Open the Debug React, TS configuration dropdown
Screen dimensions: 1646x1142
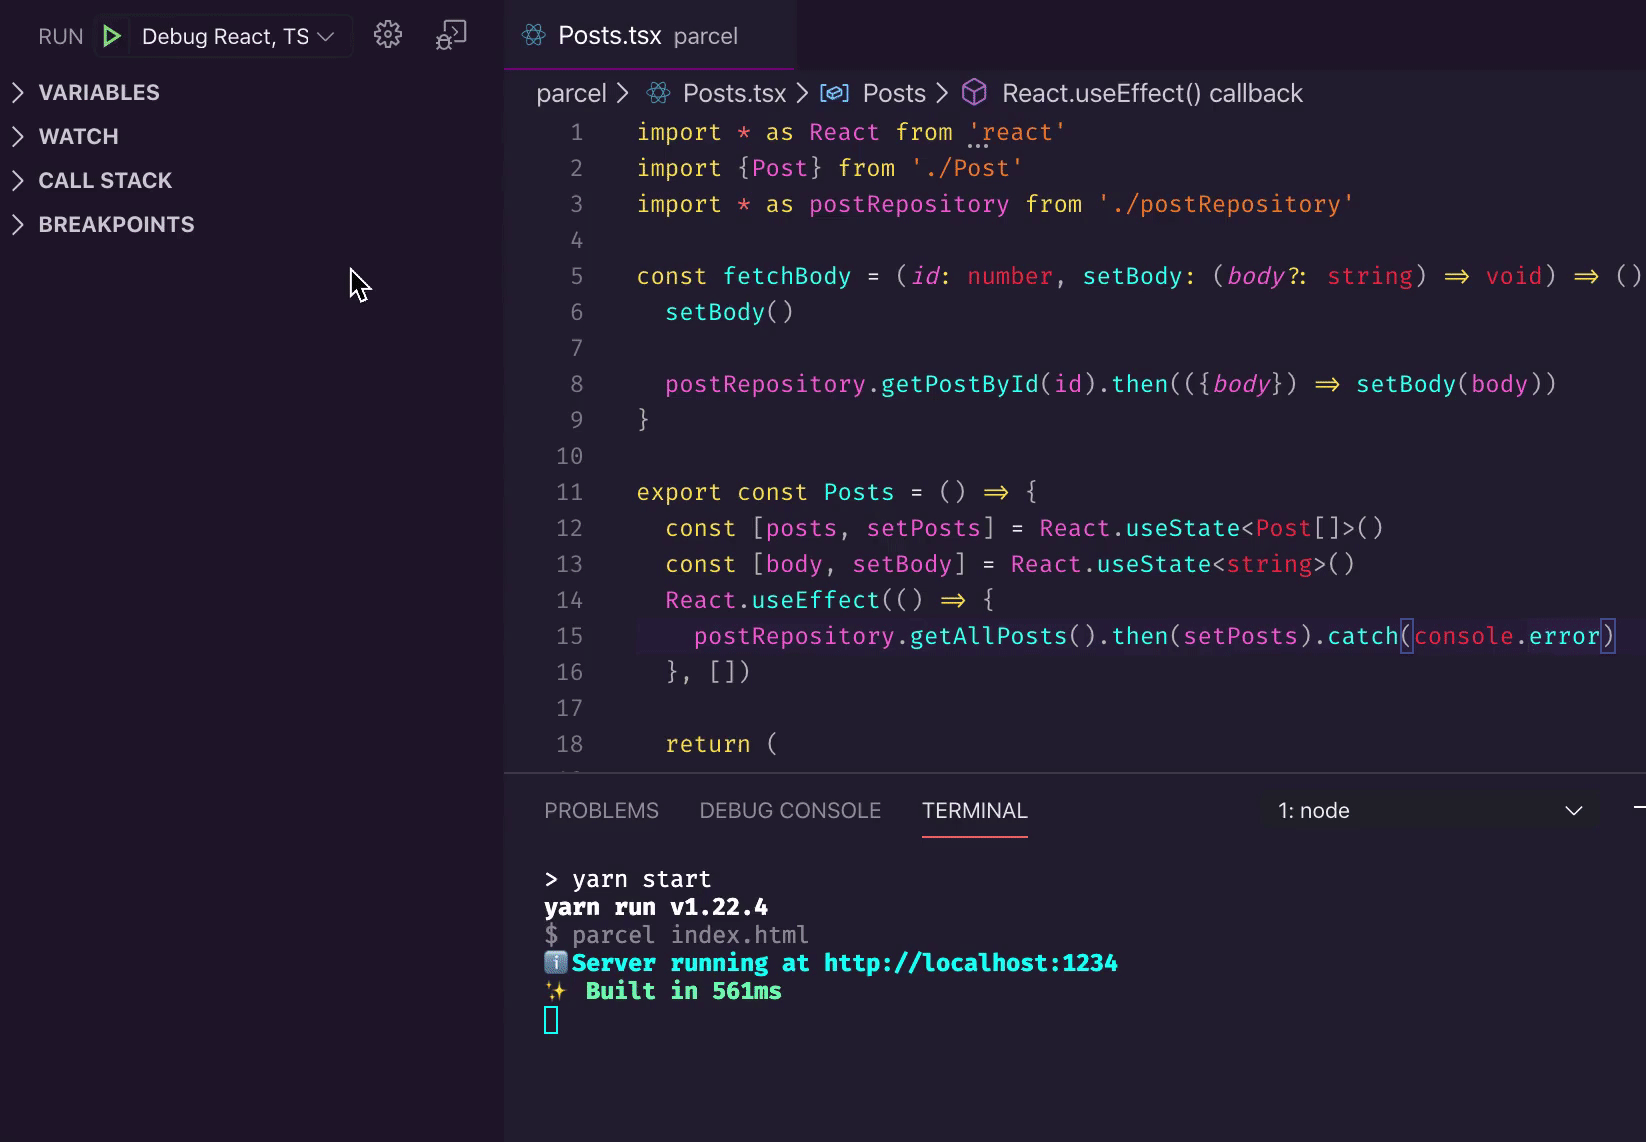click(x=238, y=37)
